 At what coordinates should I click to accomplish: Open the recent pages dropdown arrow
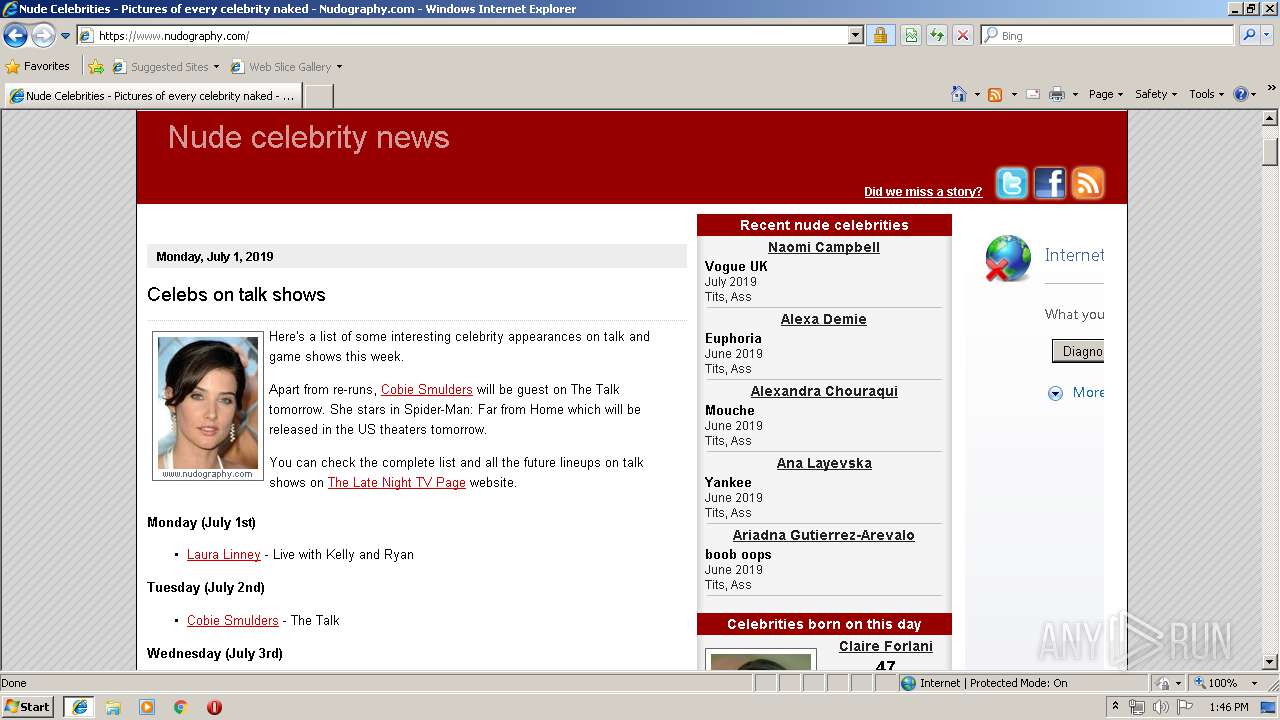pos(66,36)
